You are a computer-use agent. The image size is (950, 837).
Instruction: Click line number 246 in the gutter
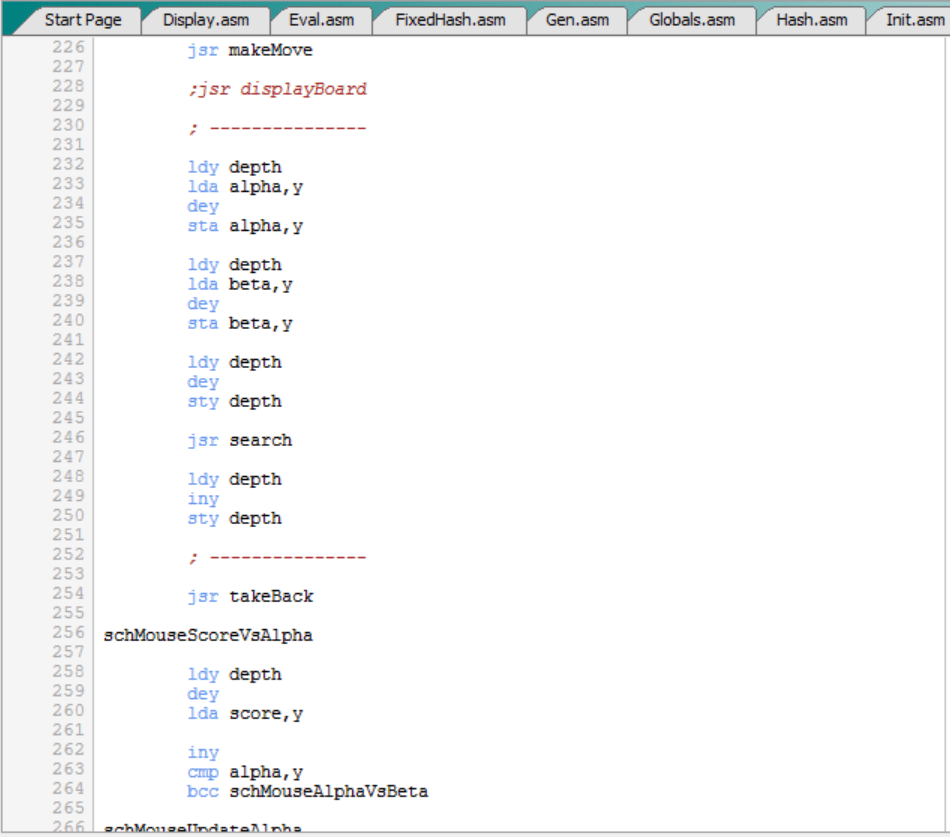pyautogui.click(x=68, y=437)
